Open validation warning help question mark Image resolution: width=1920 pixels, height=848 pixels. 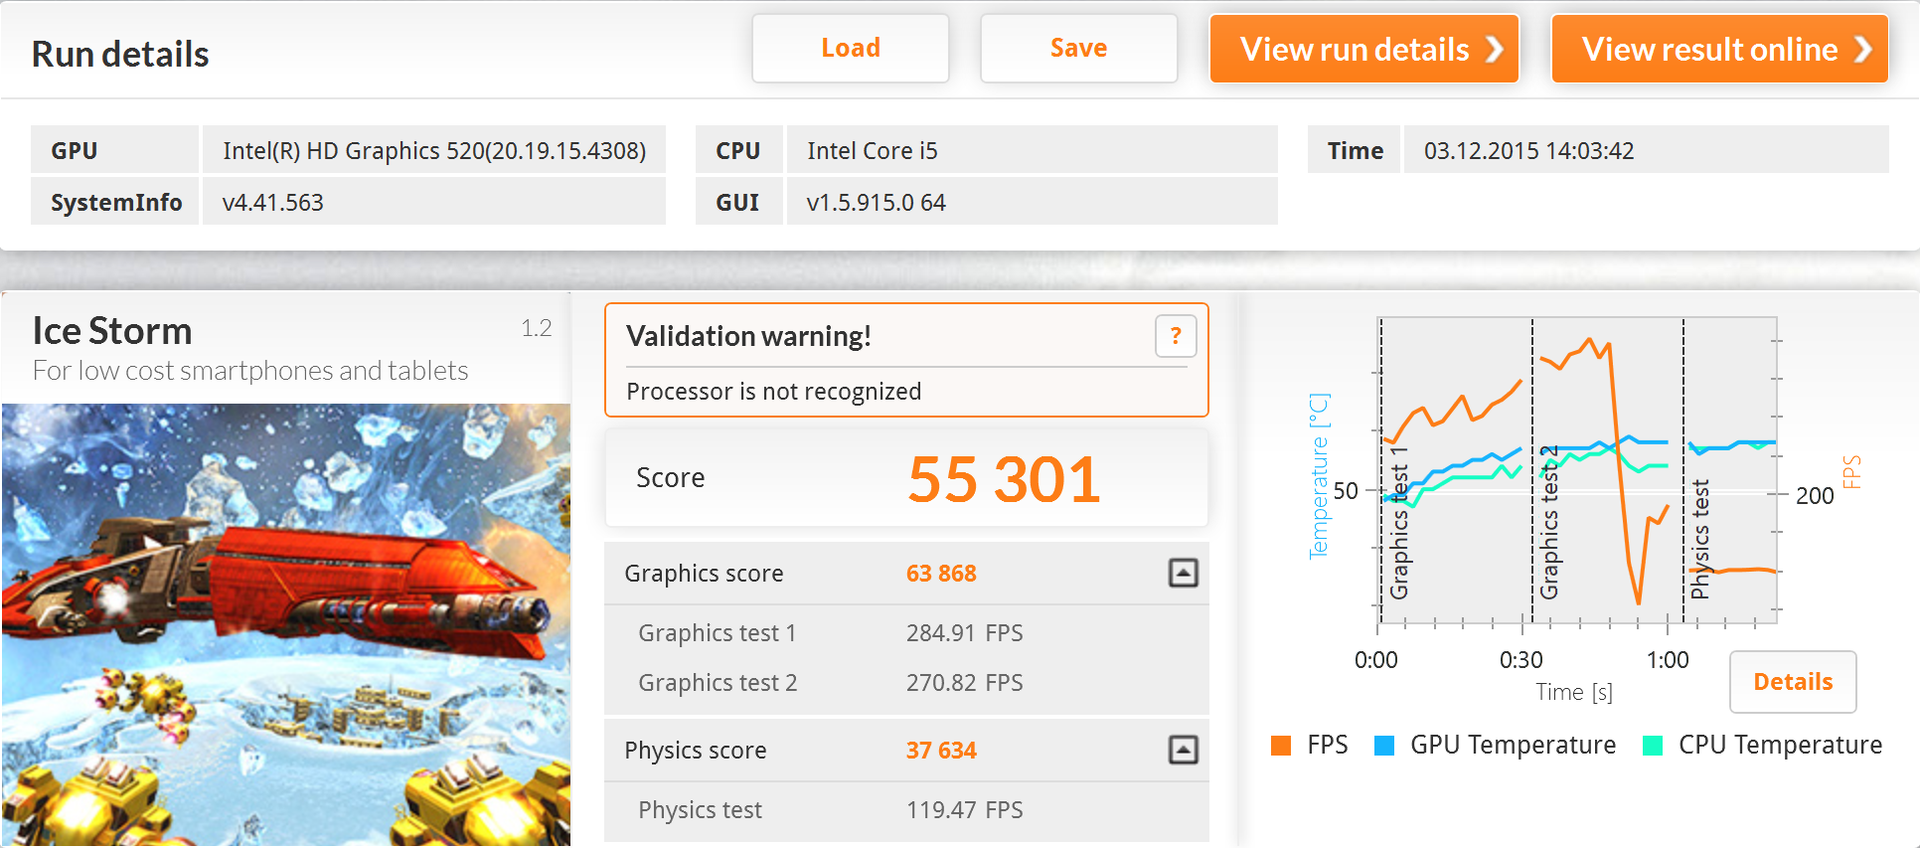pyautogui.click(x=1176, y=336)
